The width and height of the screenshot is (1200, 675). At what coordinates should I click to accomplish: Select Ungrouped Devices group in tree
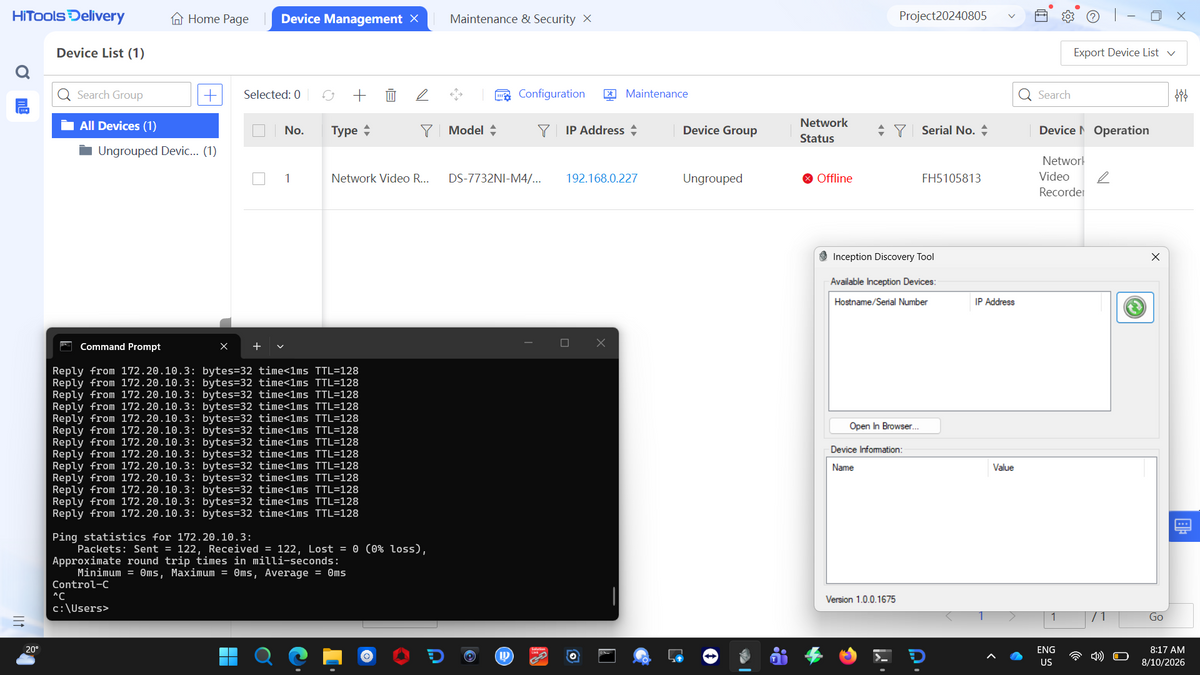(x=148, y=151)
